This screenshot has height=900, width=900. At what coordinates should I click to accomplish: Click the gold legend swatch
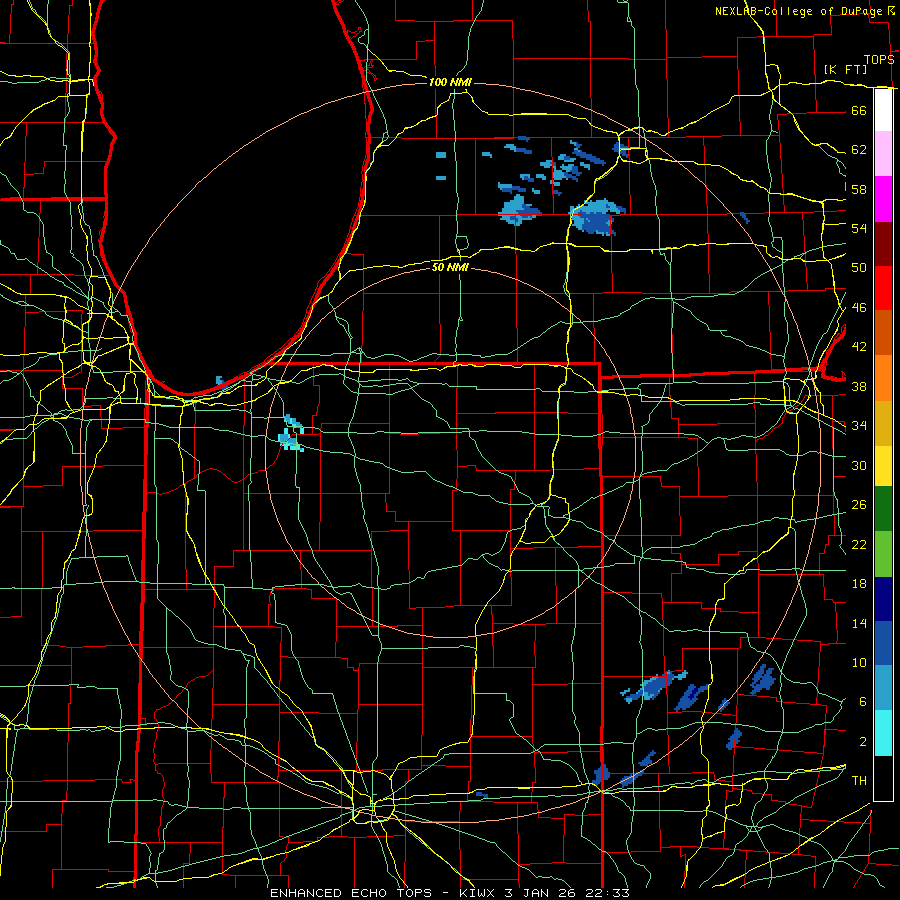883,423
